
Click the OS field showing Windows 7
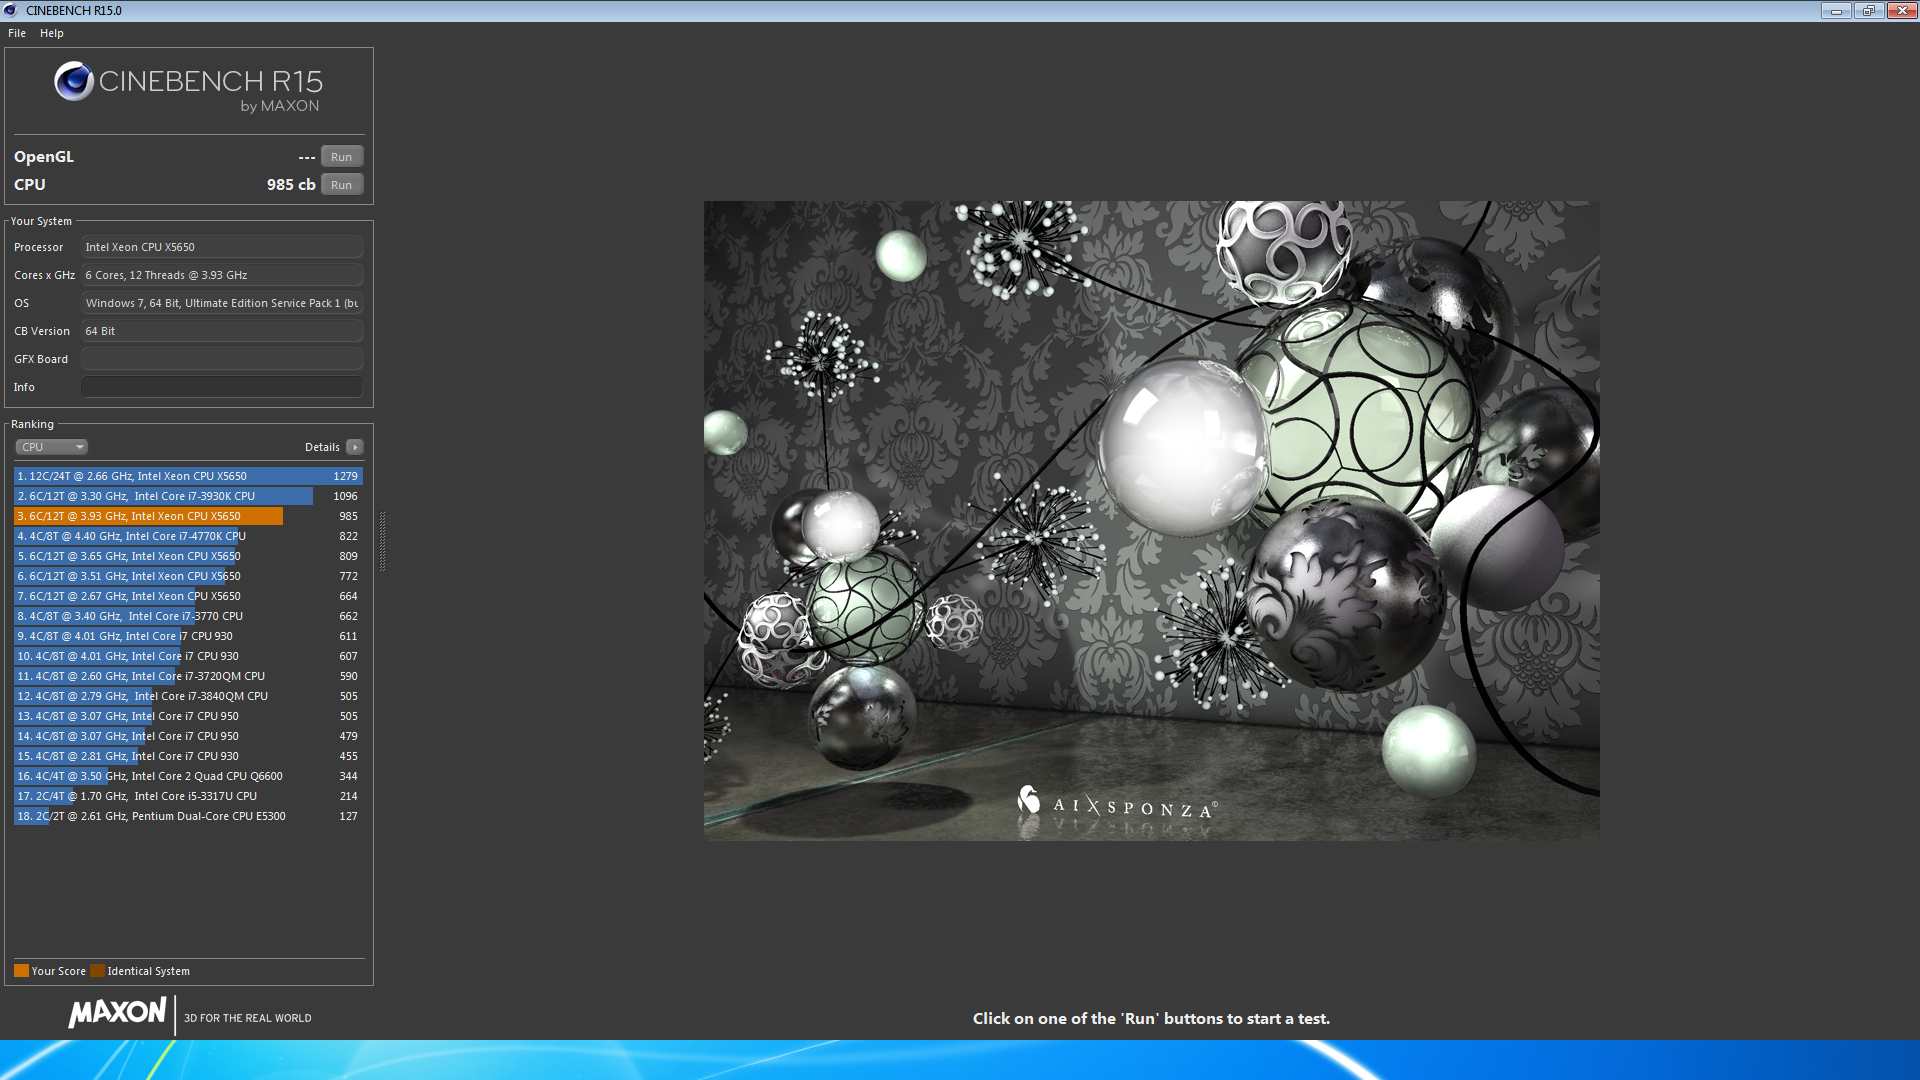222,303
